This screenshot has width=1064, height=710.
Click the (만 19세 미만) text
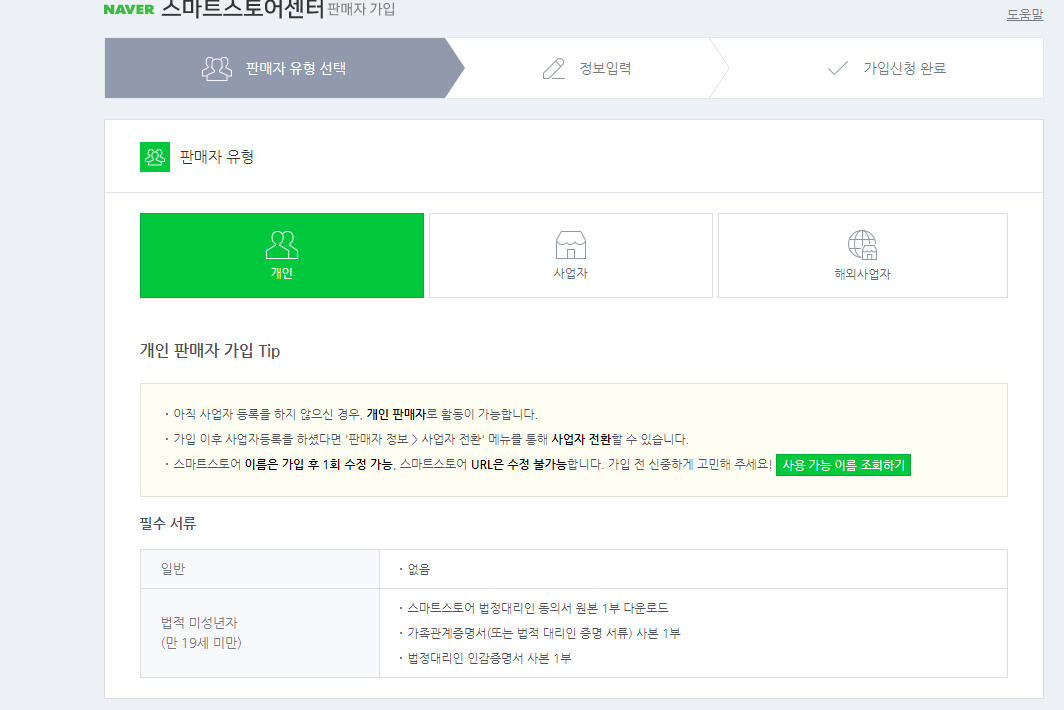tap(202, 643)
